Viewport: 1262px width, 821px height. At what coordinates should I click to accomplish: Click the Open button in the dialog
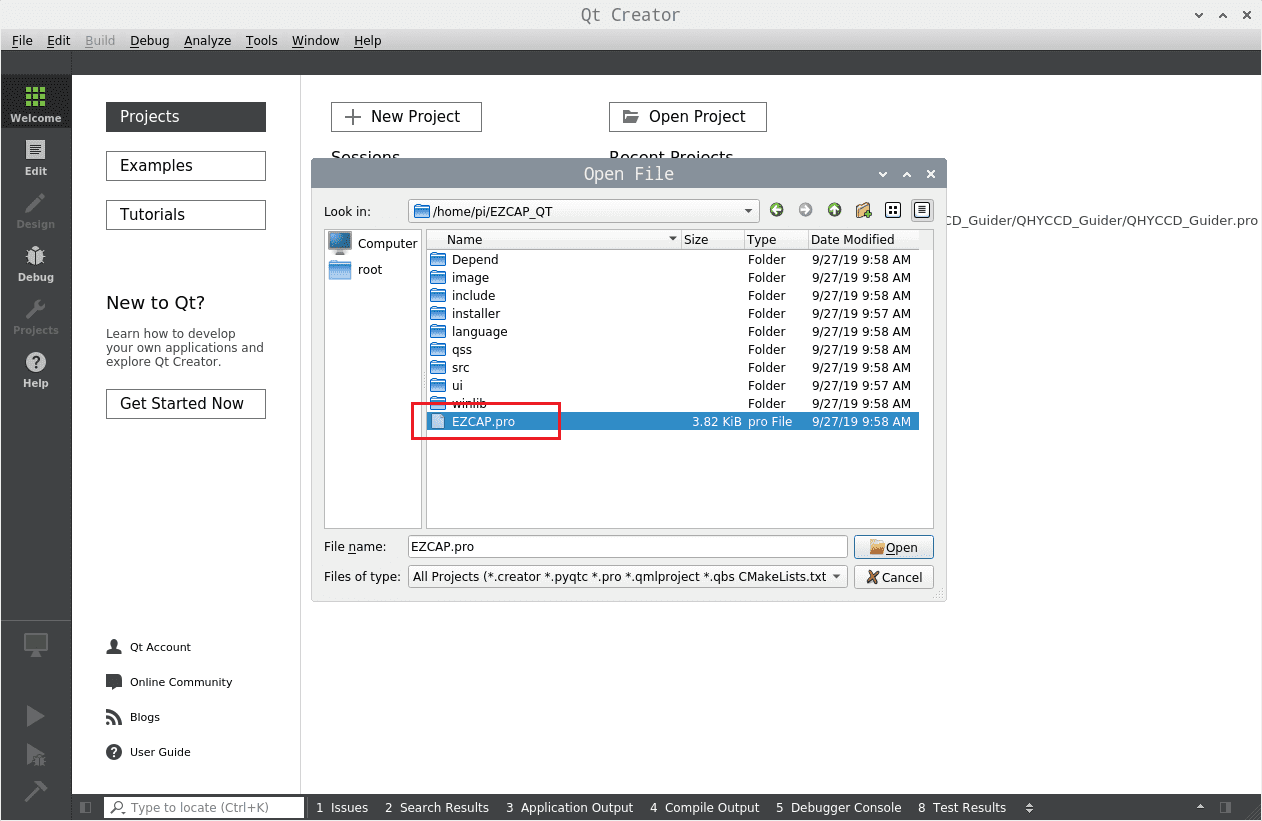[893, 547]
